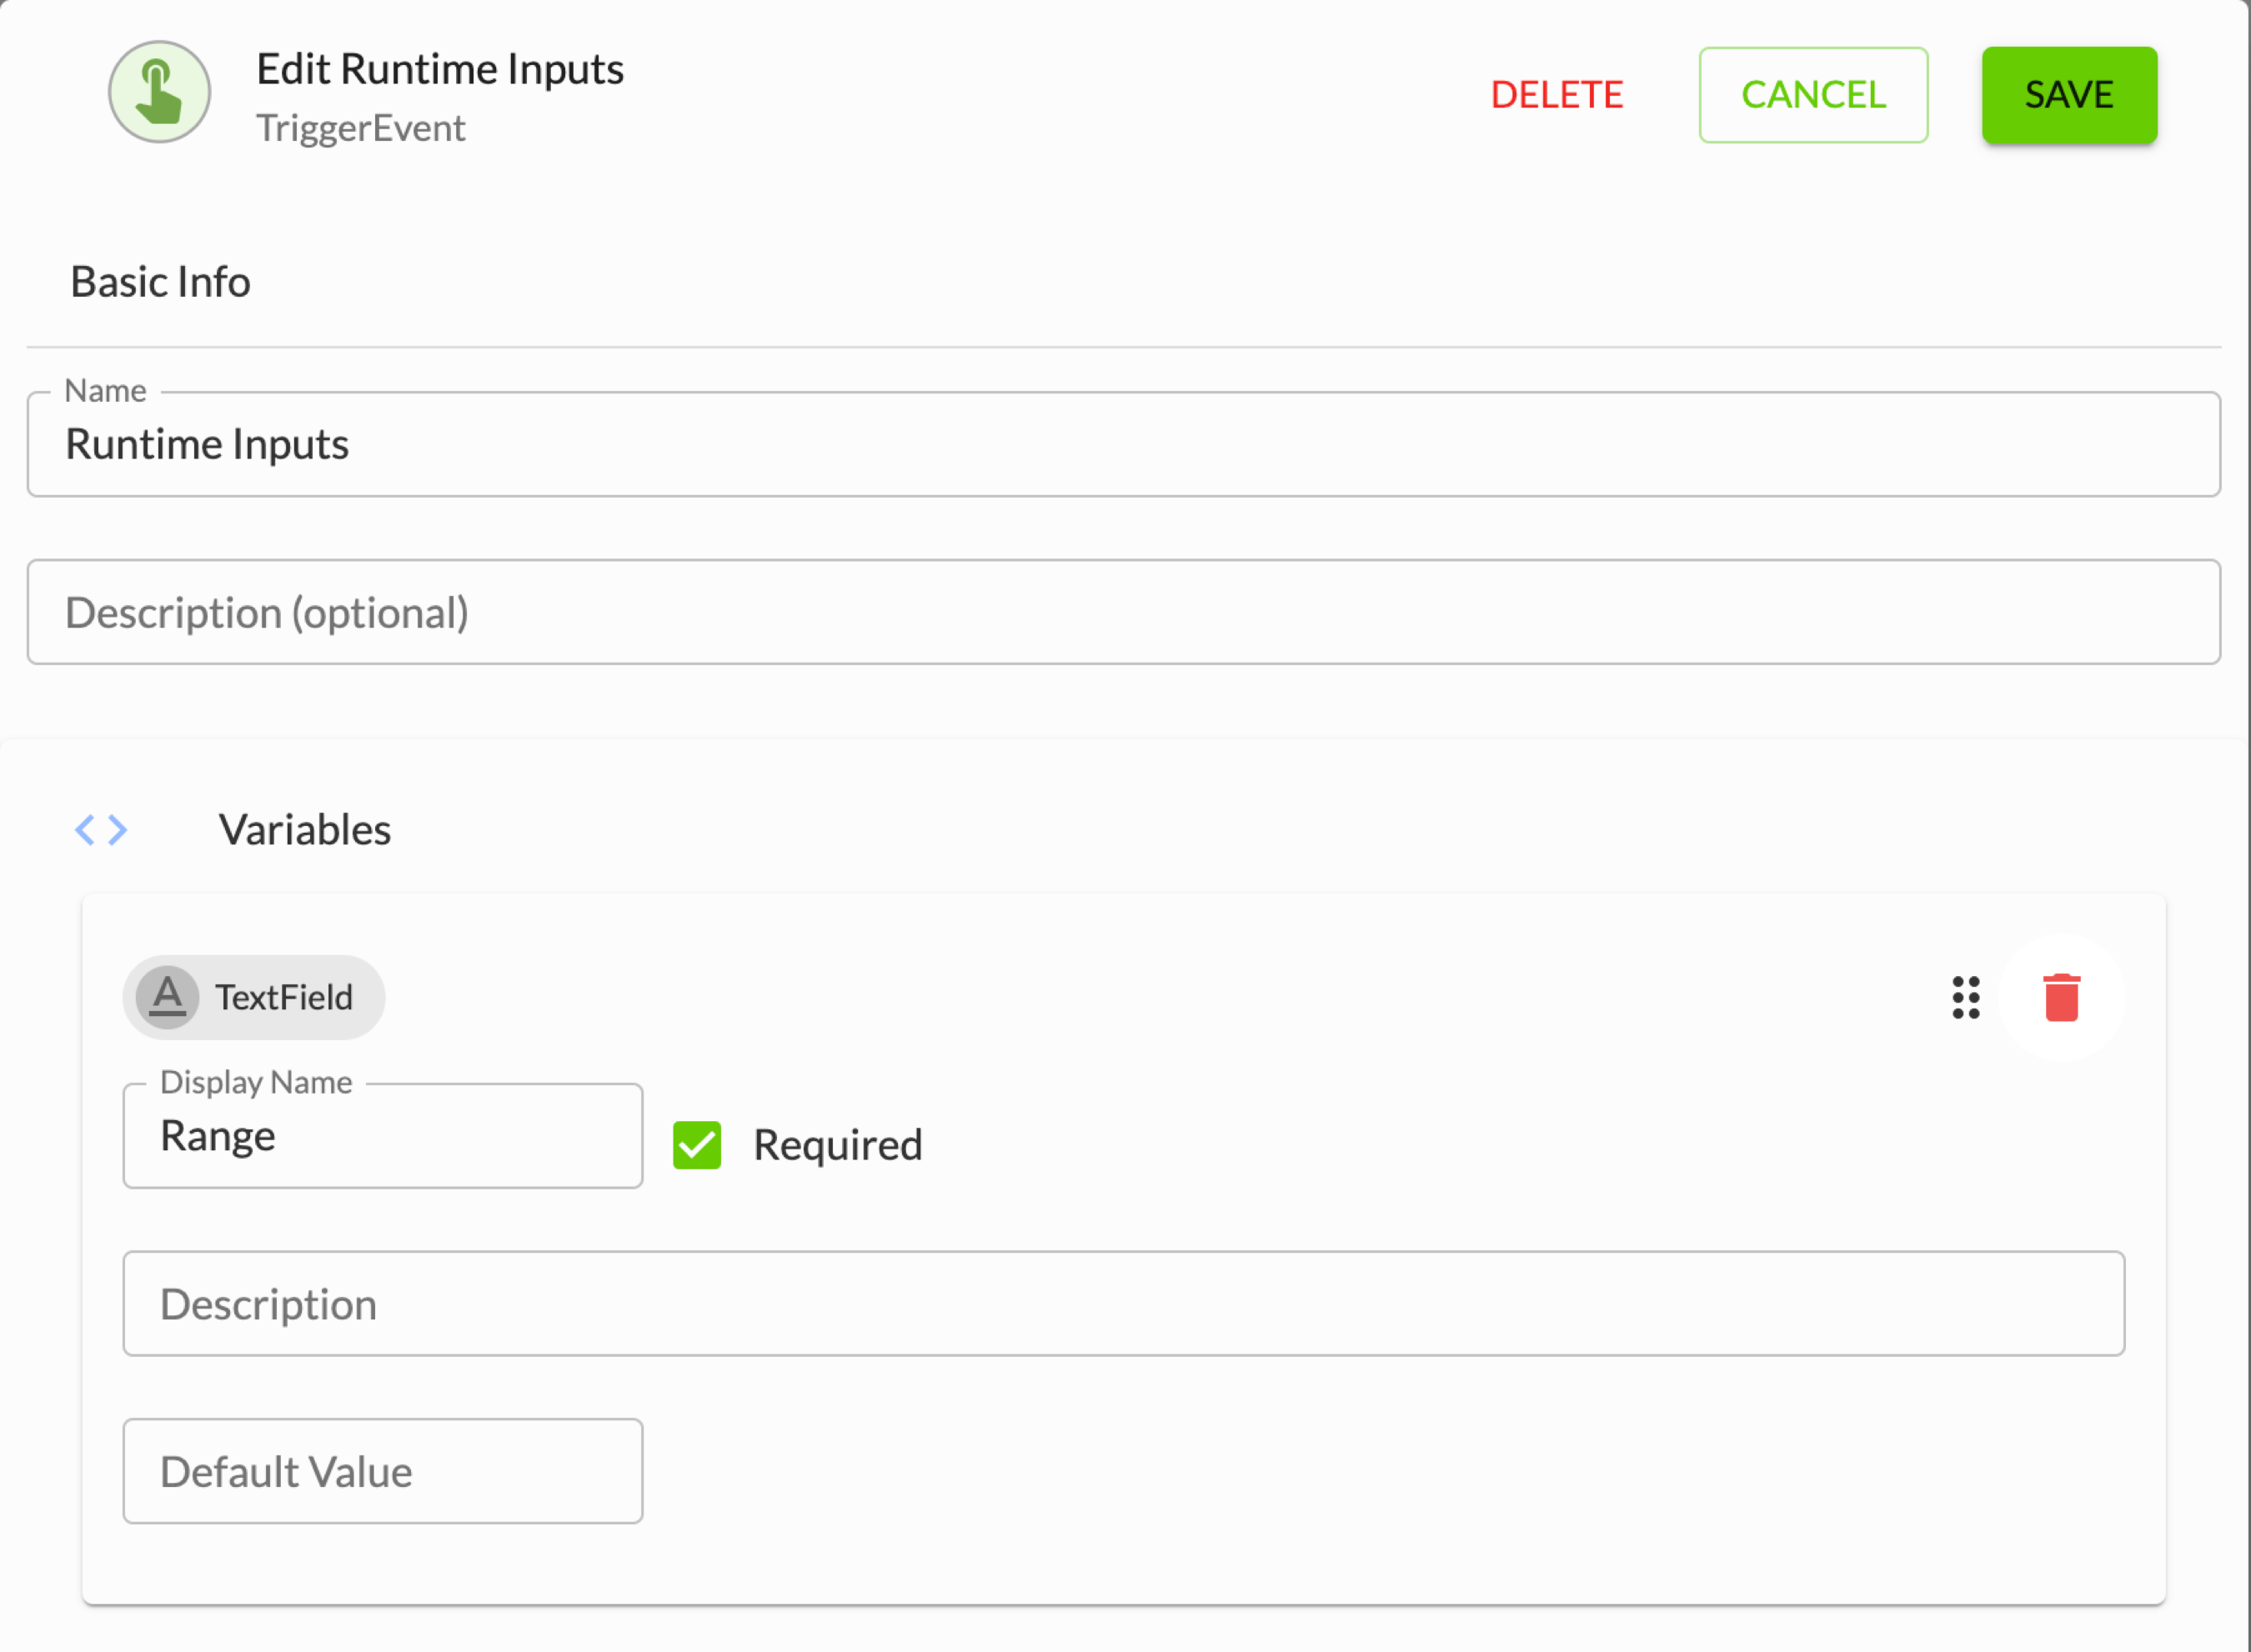2251x1652 pixels.
Task: Click the Required label text
Action: 838,1146
